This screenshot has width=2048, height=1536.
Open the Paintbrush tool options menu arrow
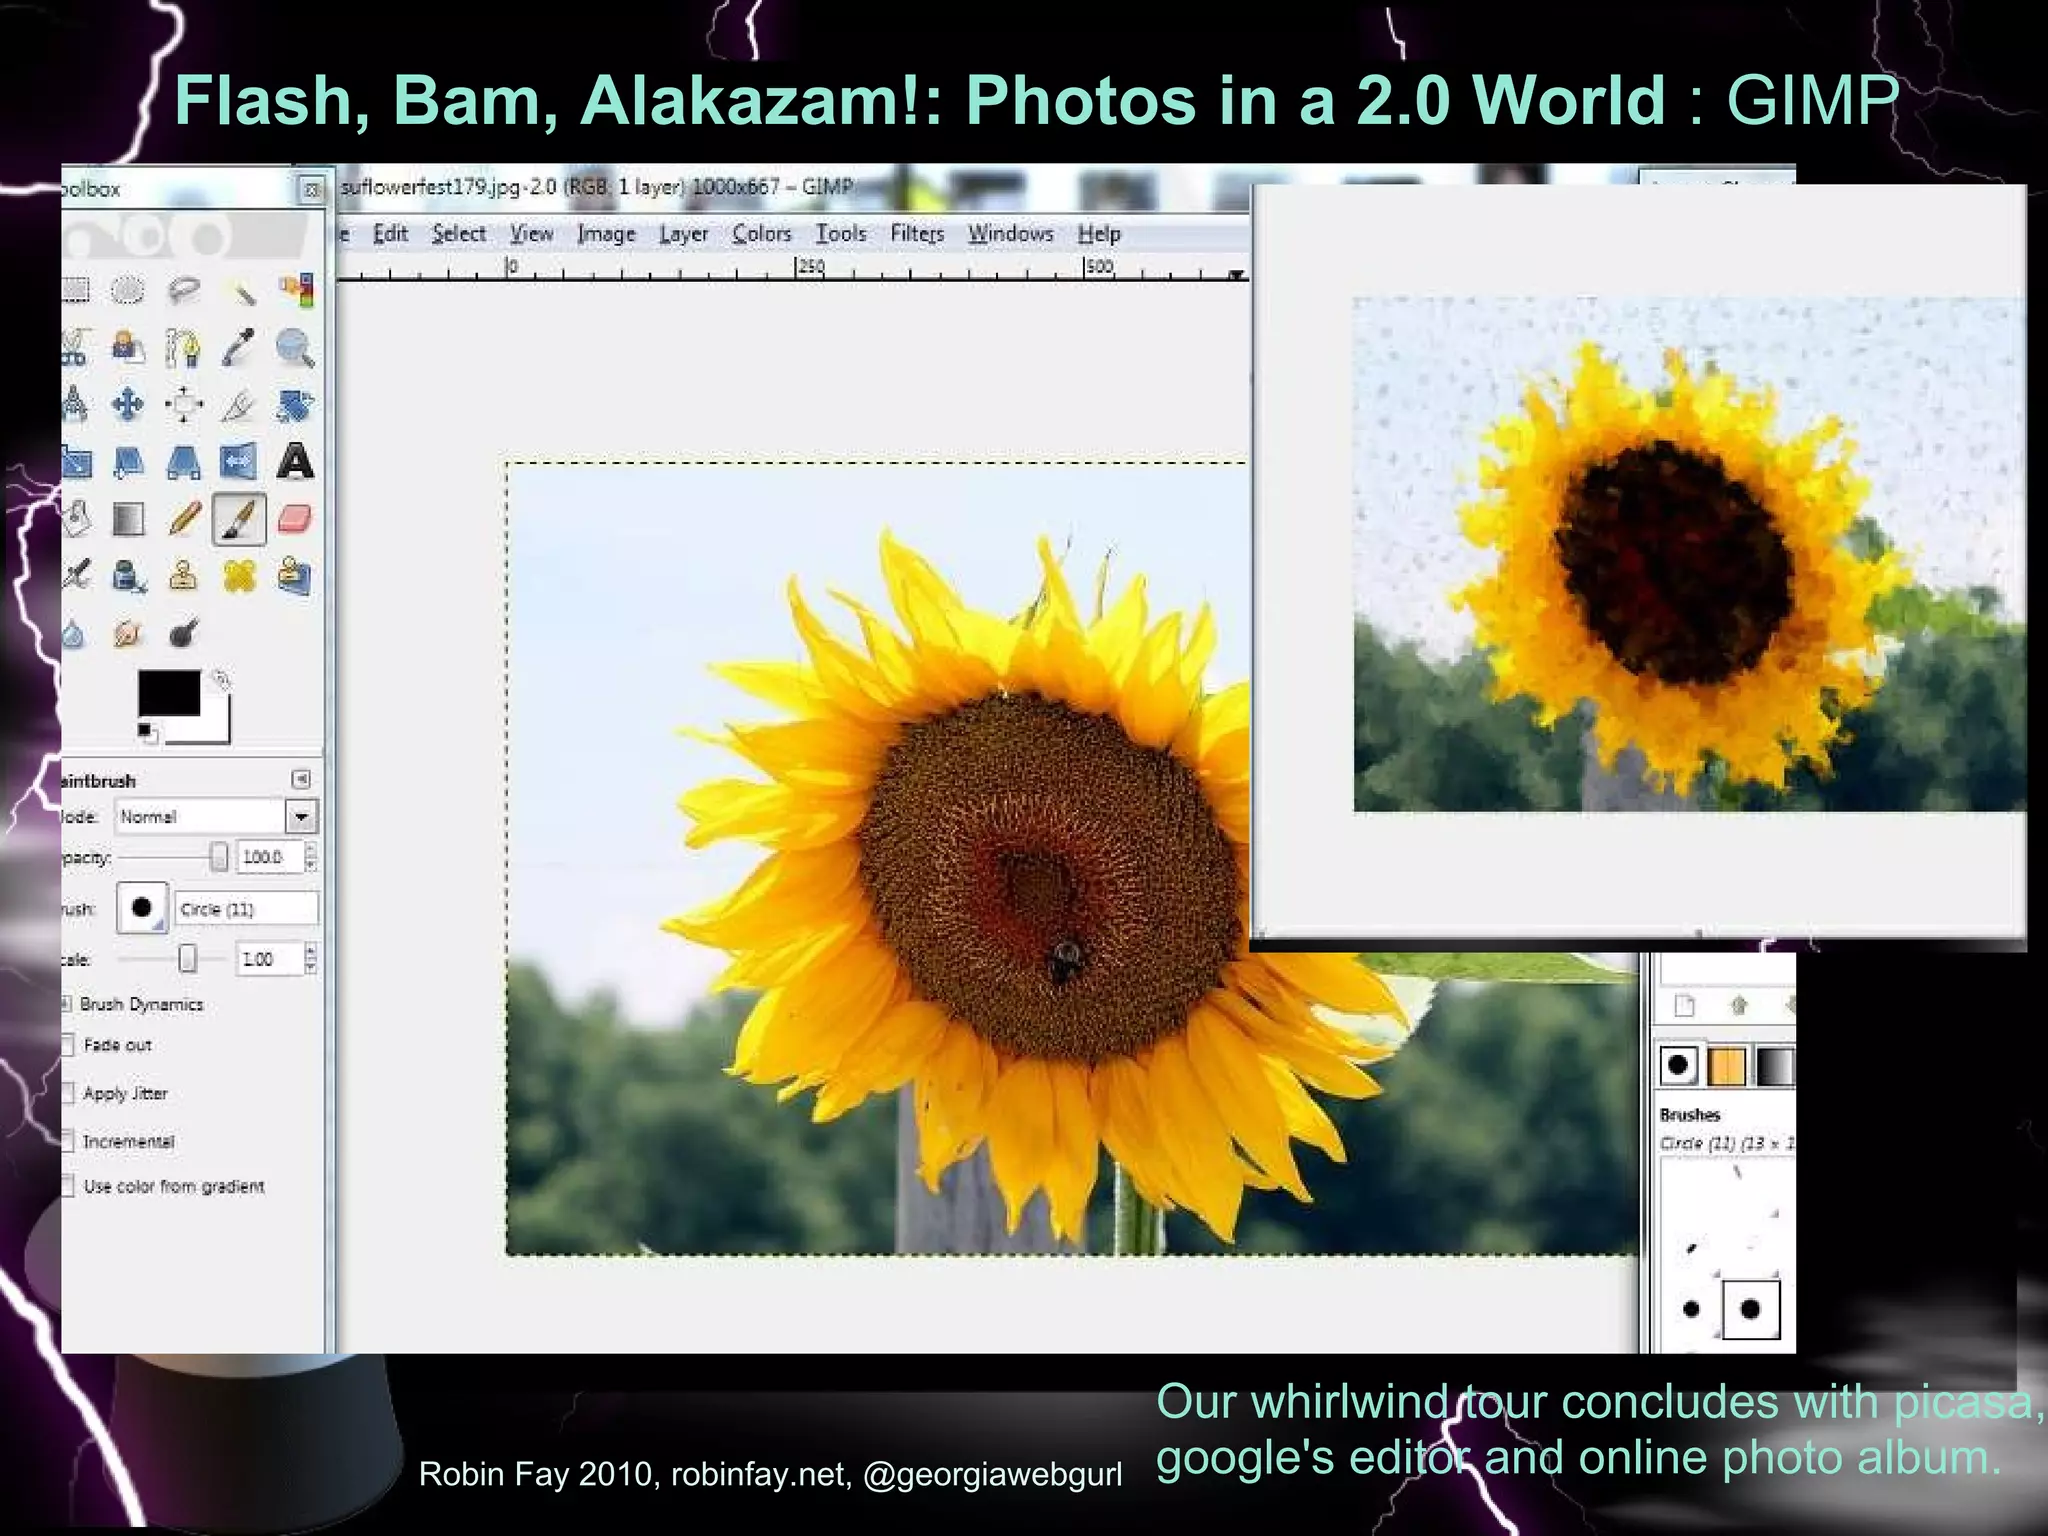[301, 779]
